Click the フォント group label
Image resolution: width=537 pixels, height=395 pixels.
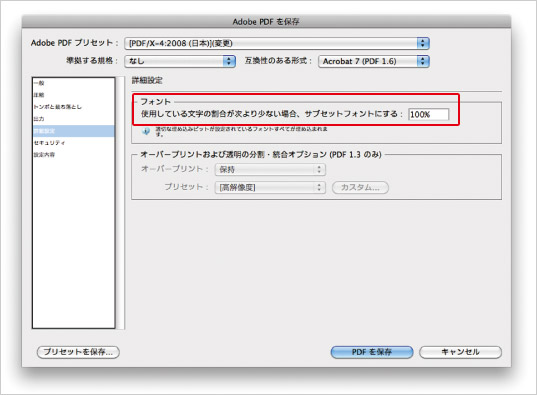155,102
